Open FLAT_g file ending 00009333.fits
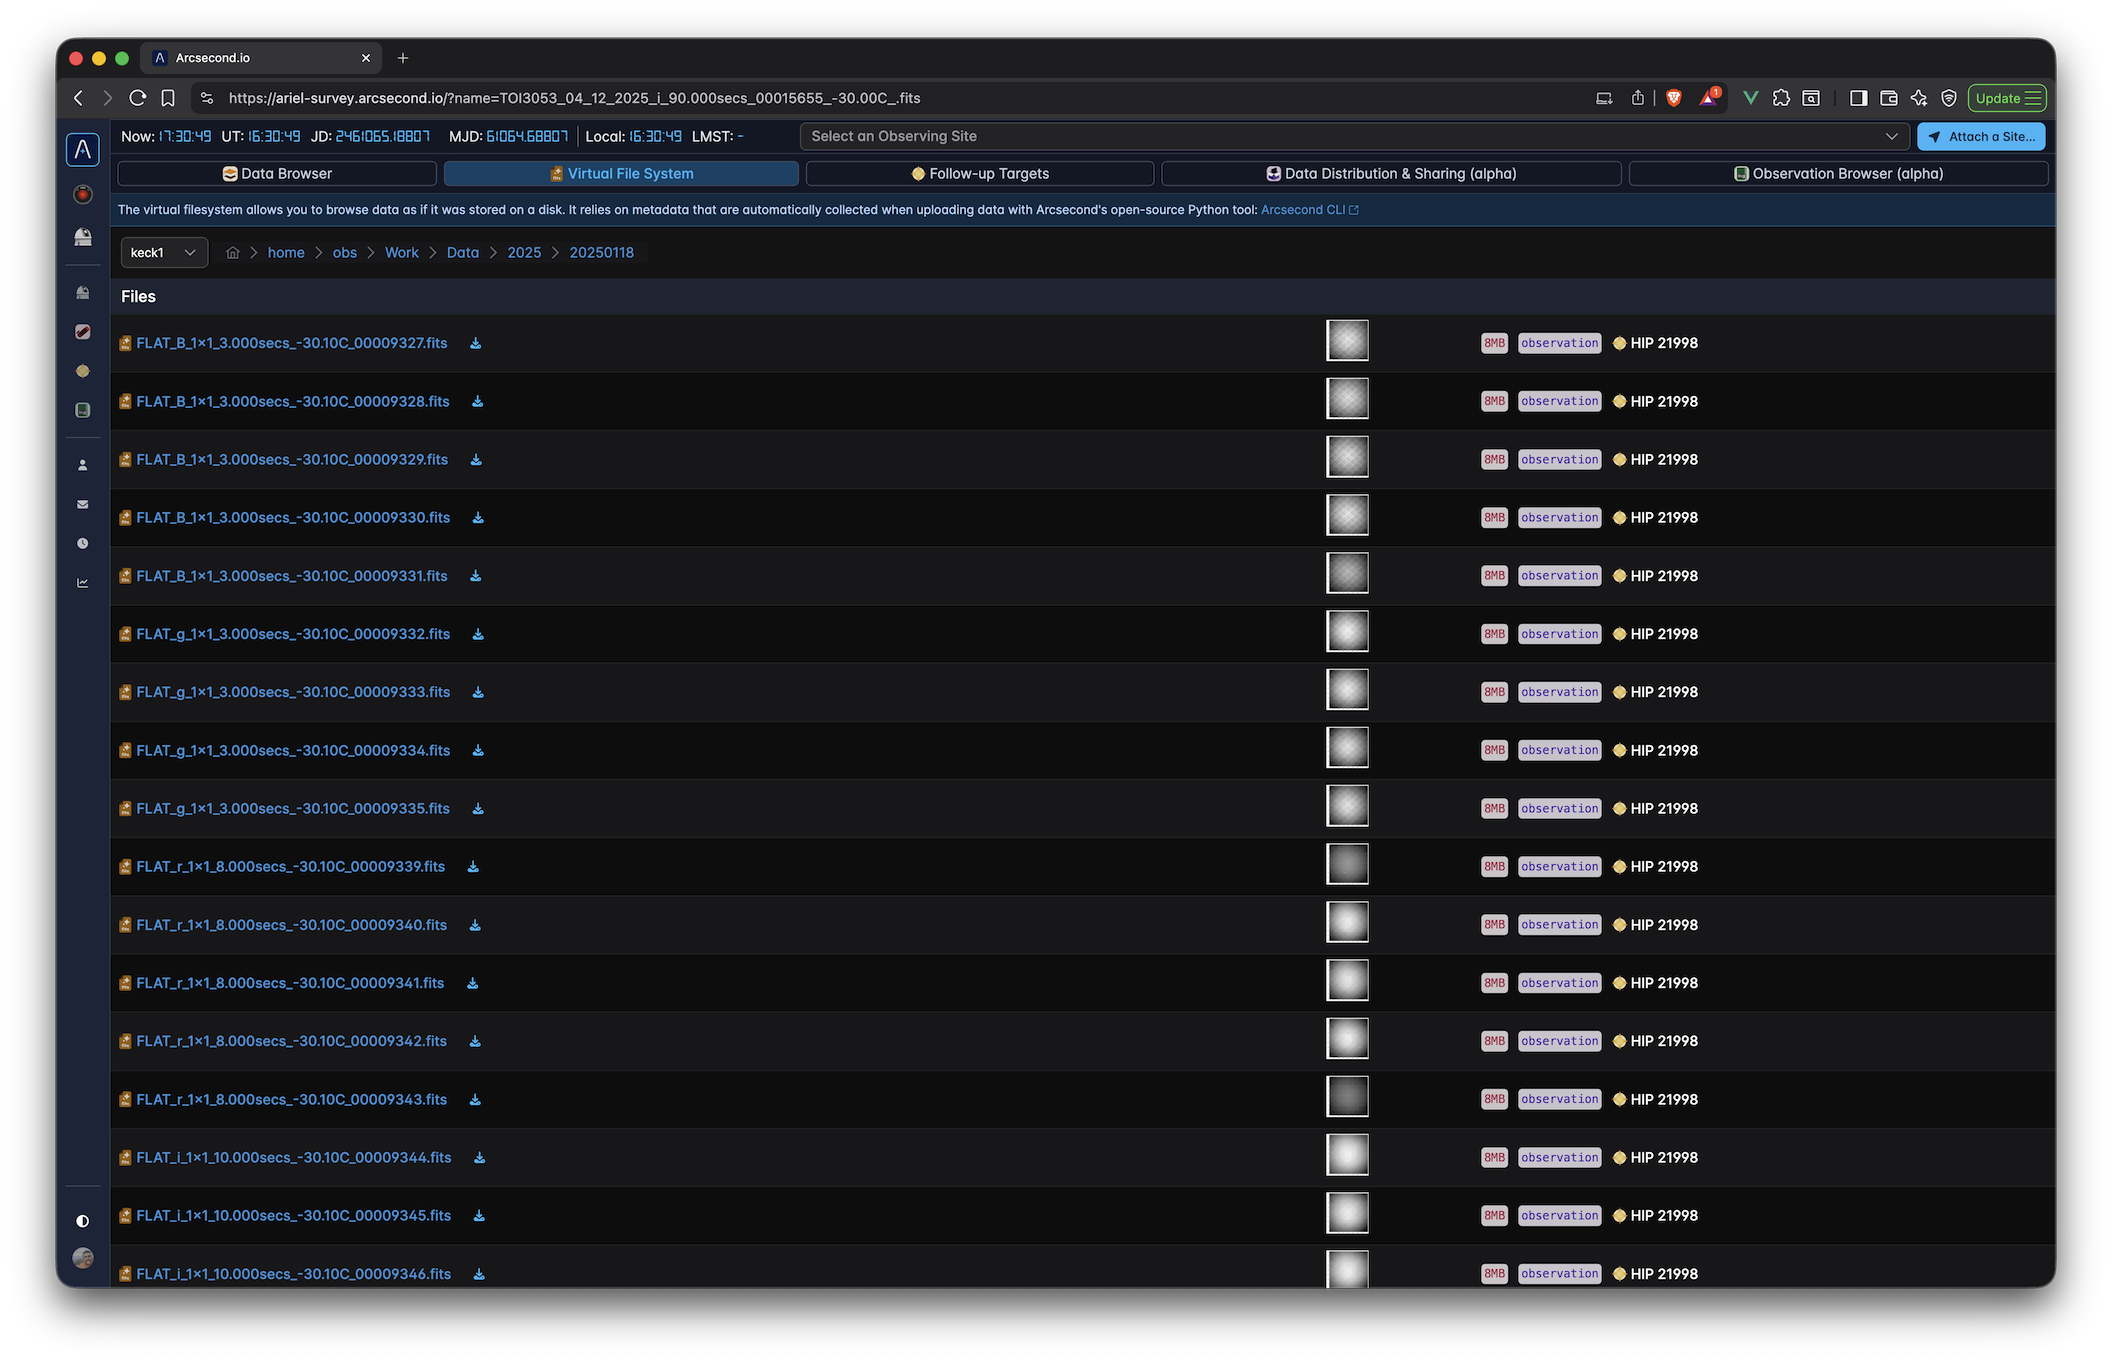2112x1362 pixels. (x=293, y=692)
